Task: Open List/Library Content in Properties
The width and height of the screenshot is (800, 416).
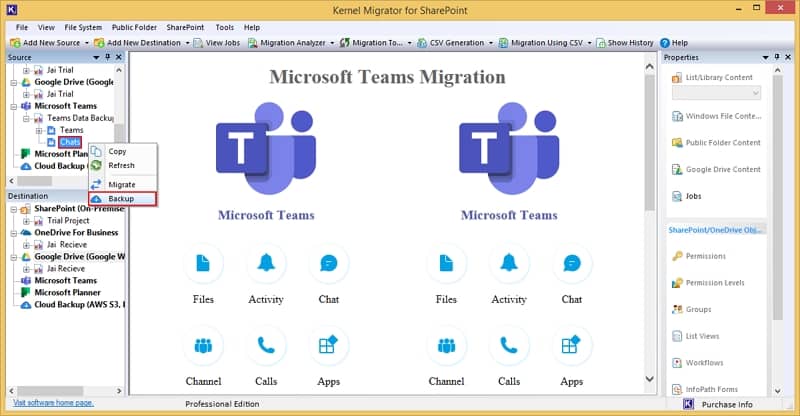Action: (x=712, y=78)
